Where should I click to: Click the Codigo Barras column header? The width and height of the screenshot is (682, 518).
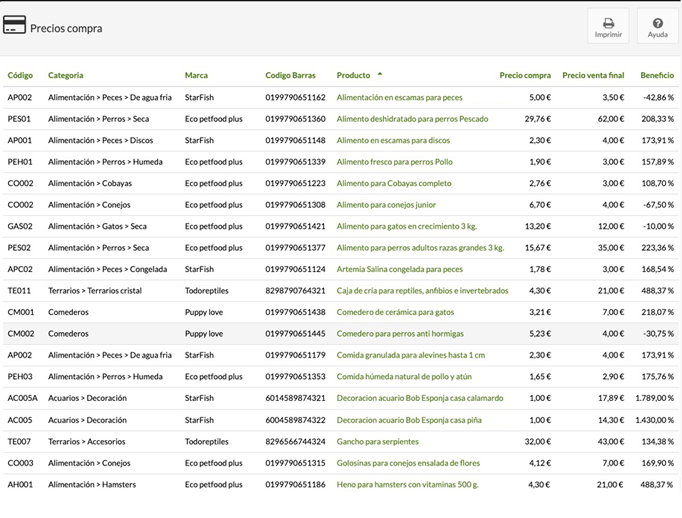[x=290, y=75]
